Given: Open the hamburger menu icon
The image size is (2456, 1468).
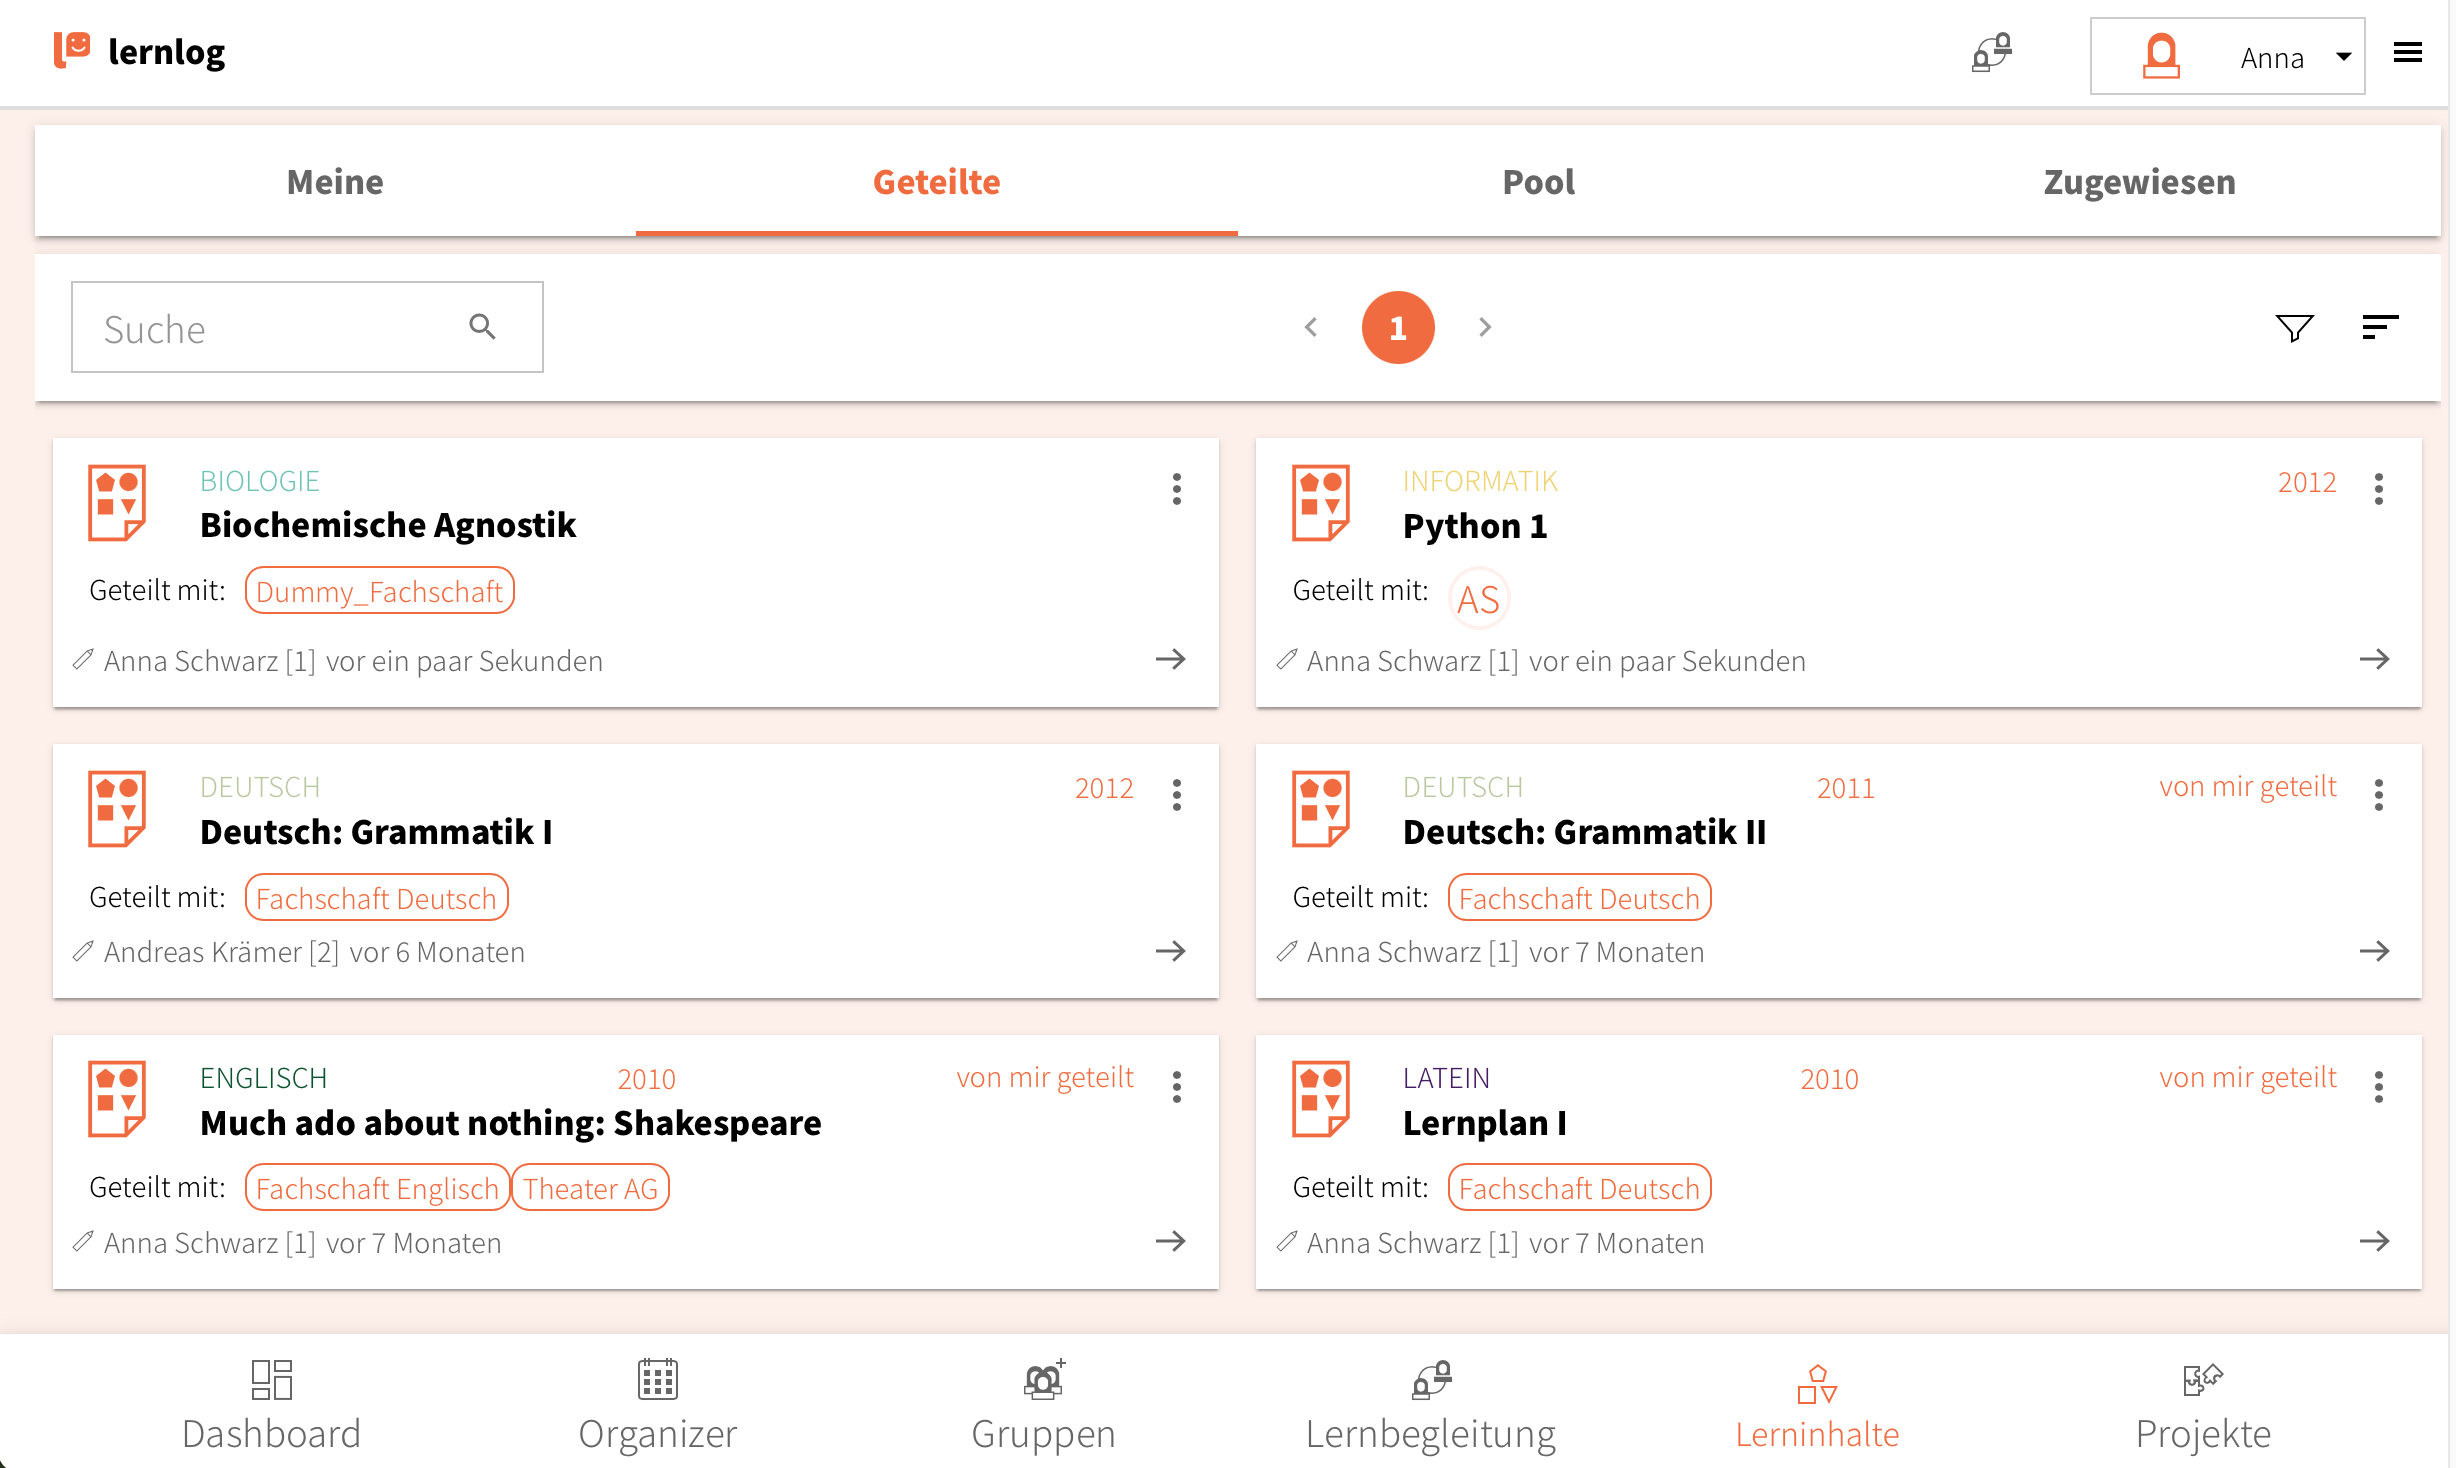Looking at the screenshot, I should click(x=2407, y=52).
